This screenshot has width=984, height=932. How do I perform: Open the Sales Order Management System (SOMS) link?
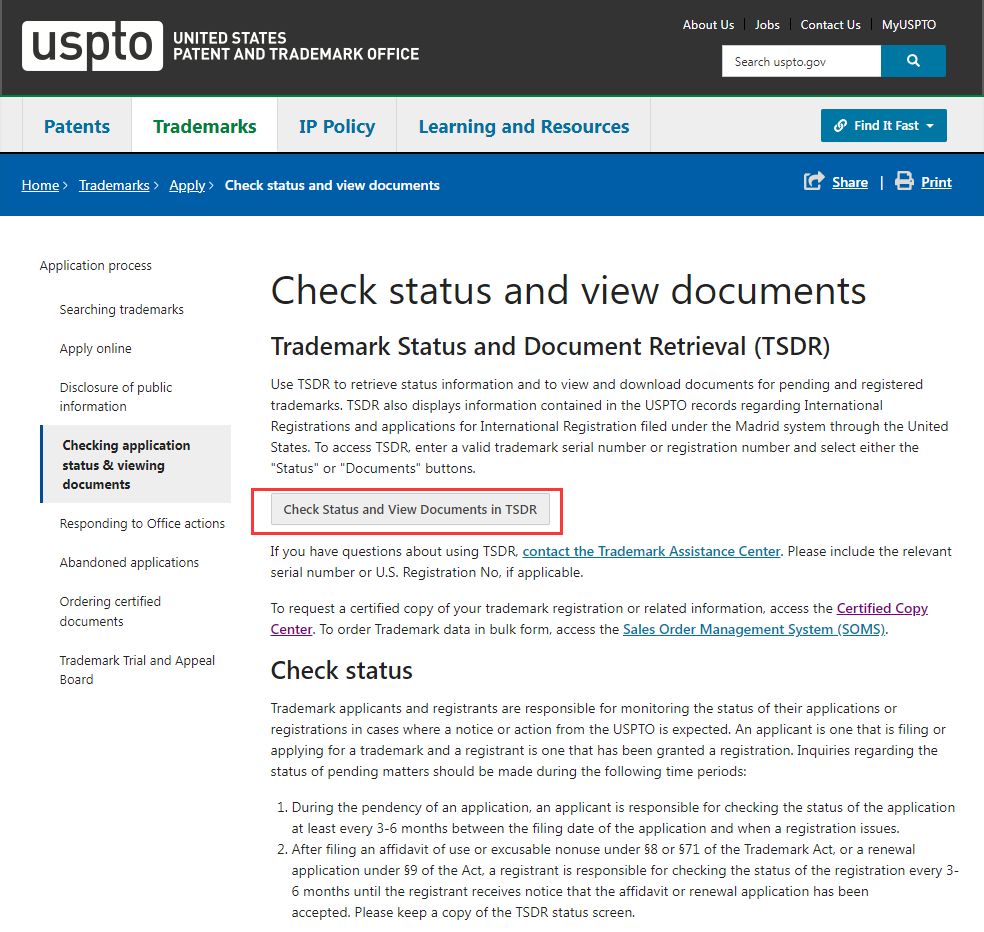coord(754,629)
